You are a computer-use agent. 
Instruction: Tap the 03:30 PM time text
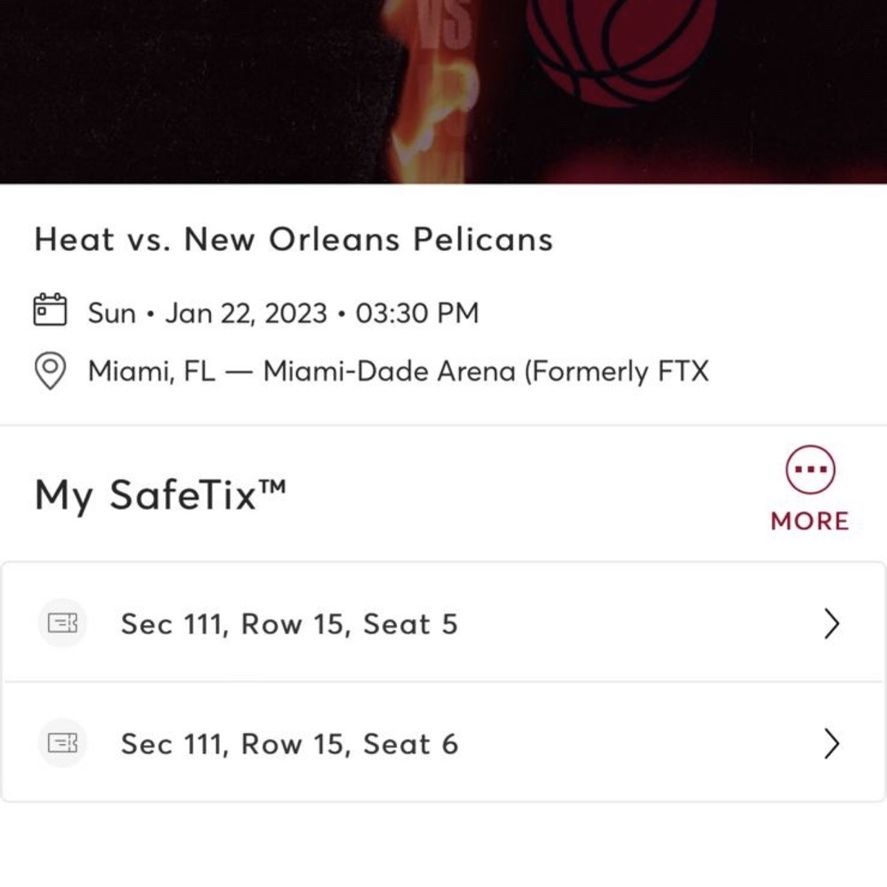(417, 313)
